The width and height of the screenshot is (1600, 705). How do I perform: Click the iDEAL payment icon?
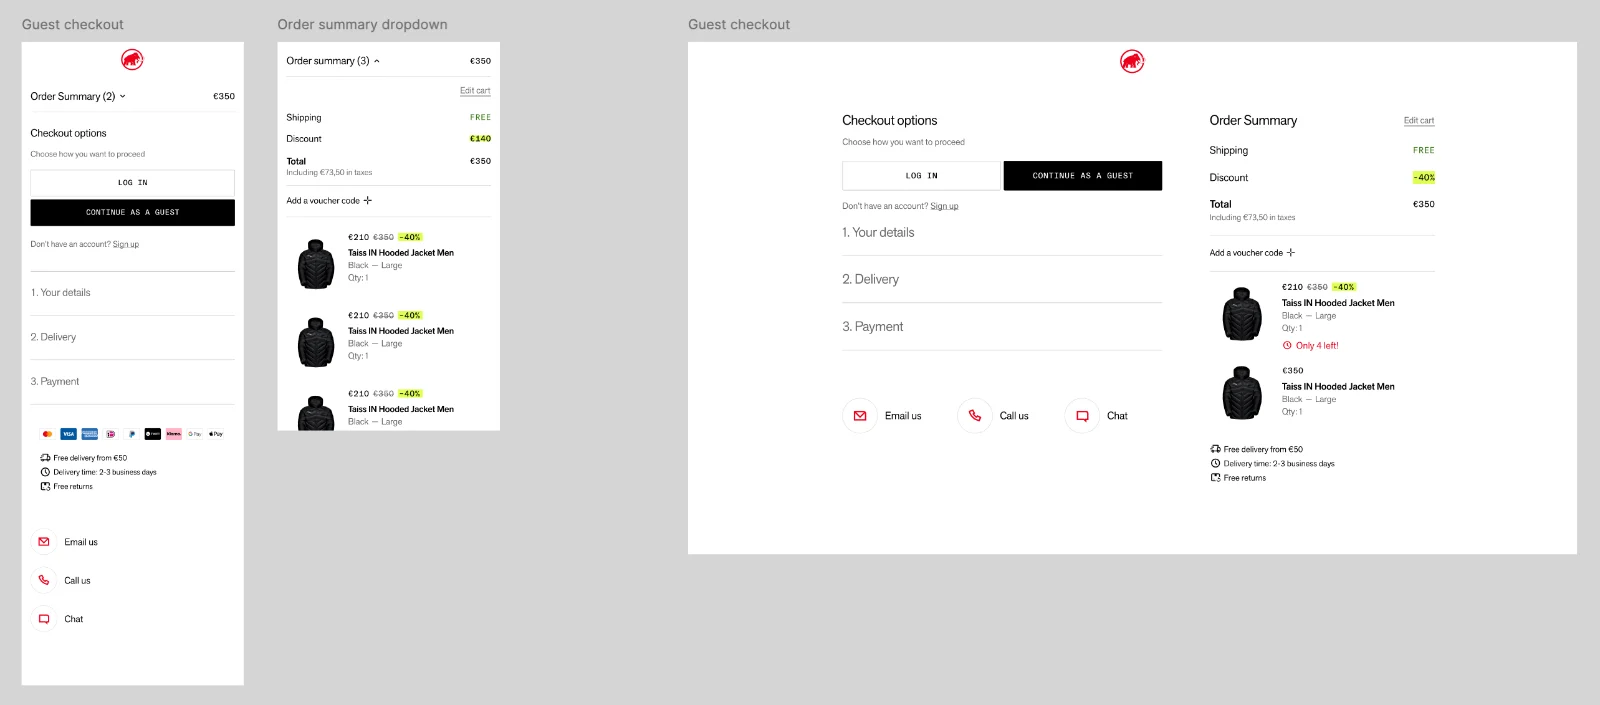[x=111, y=434]
